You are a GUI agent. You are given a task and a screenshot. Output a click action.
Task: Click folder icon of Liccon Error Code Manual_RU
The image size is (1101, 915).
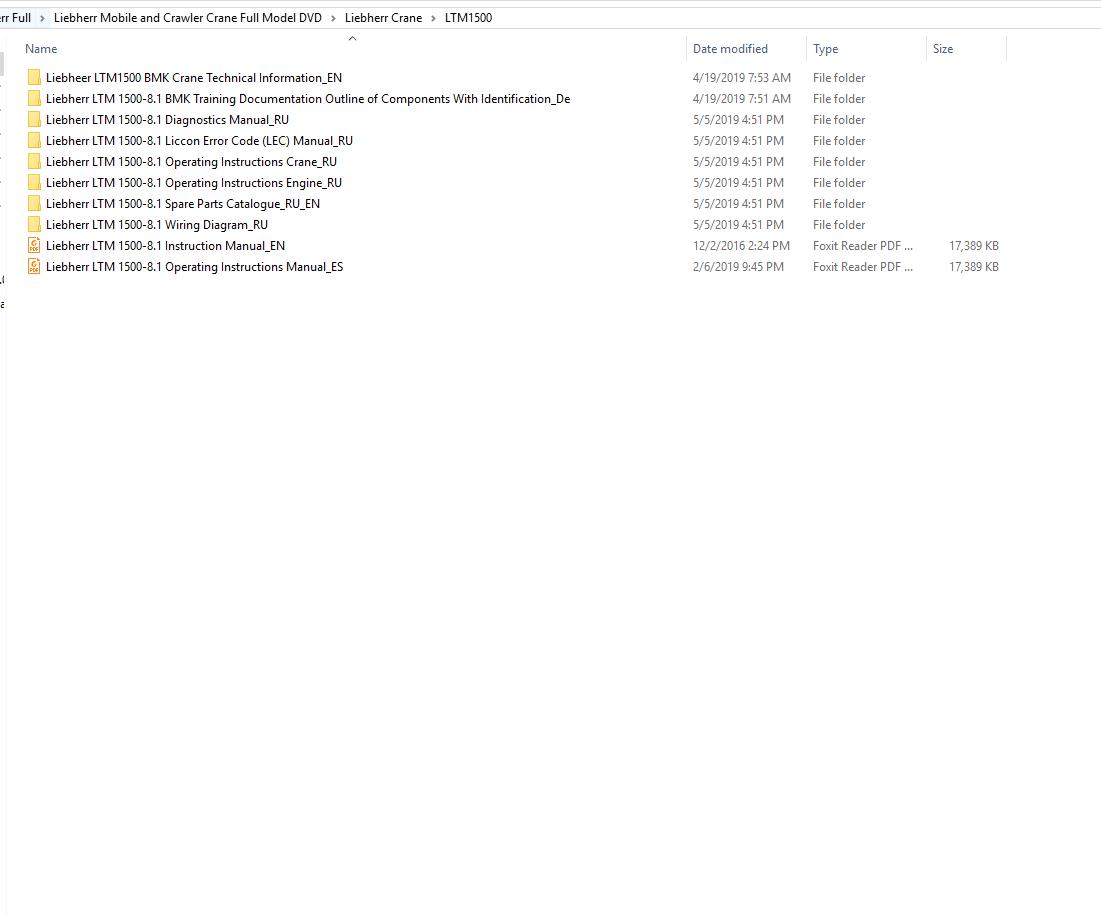point(34,141)
